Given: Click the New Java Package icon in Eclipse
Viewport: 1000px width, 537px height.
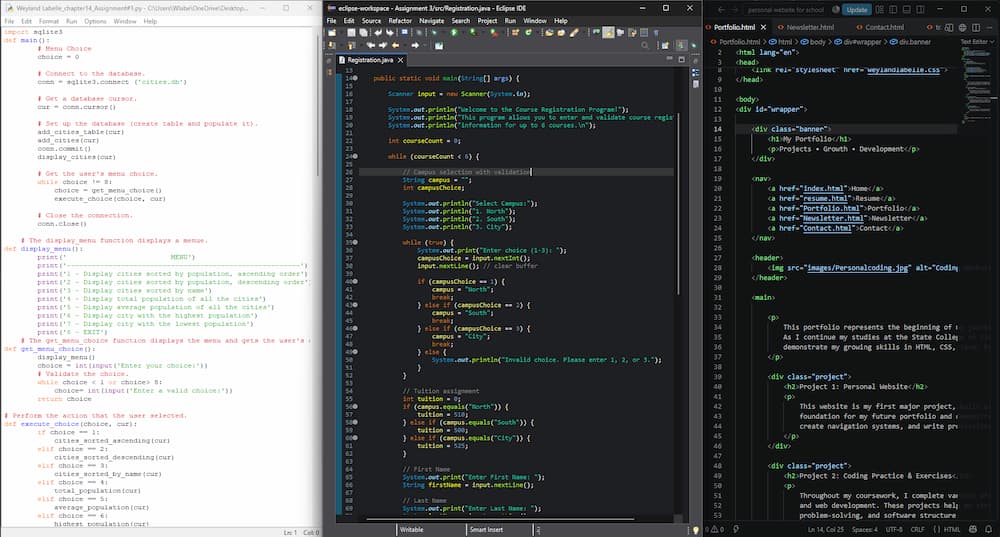Looking at the screenshot, I should tap(515, 33).
